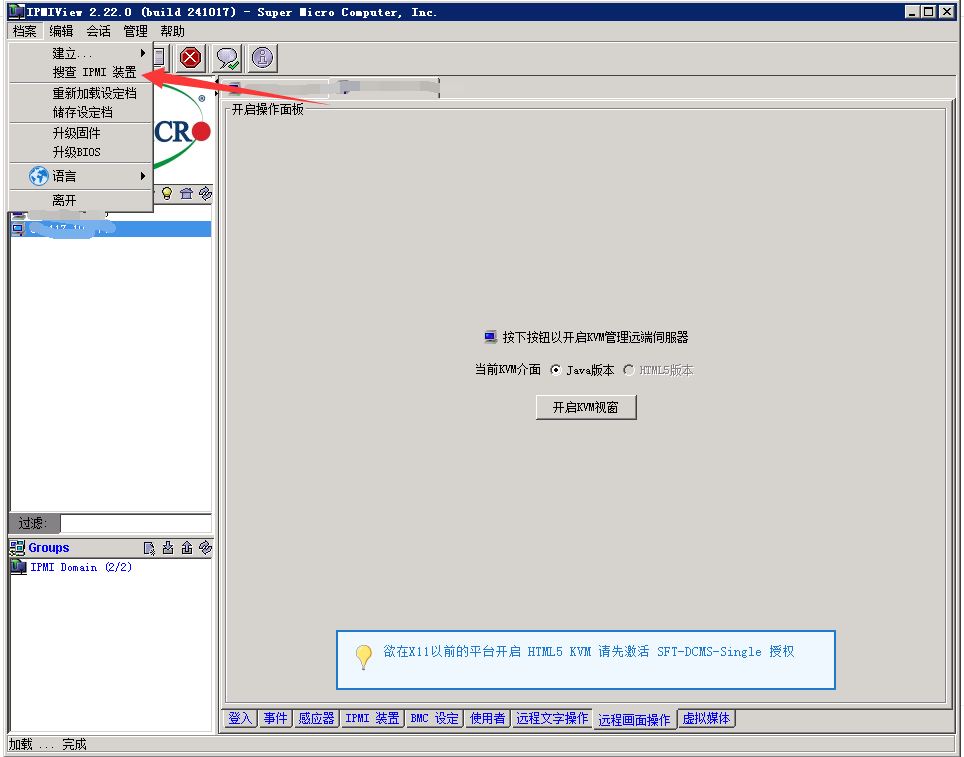Click the 过滤 filter input field
Screen dimensions: 964x757
click(x=136, y=523)
